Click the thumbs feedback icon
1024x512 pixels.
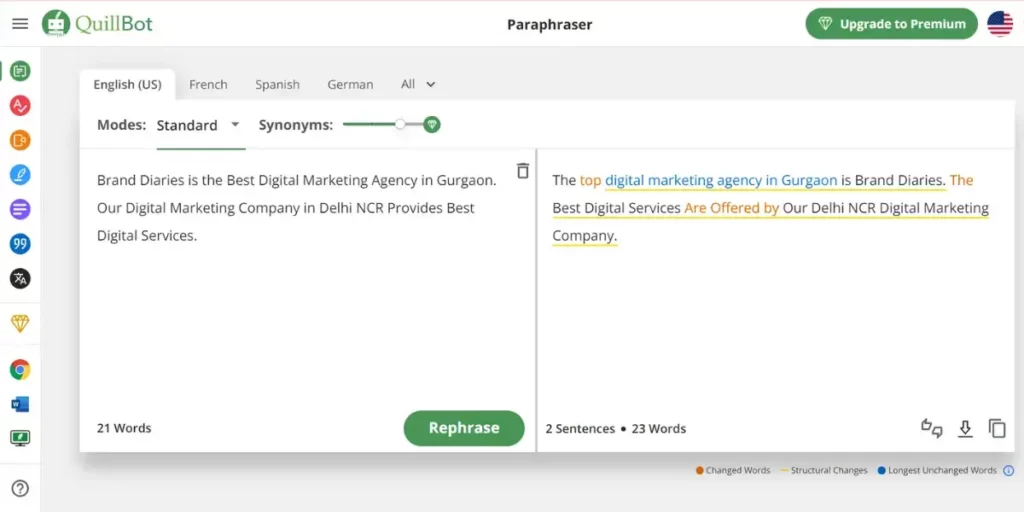pyautogui.click(x=931, y=428)
